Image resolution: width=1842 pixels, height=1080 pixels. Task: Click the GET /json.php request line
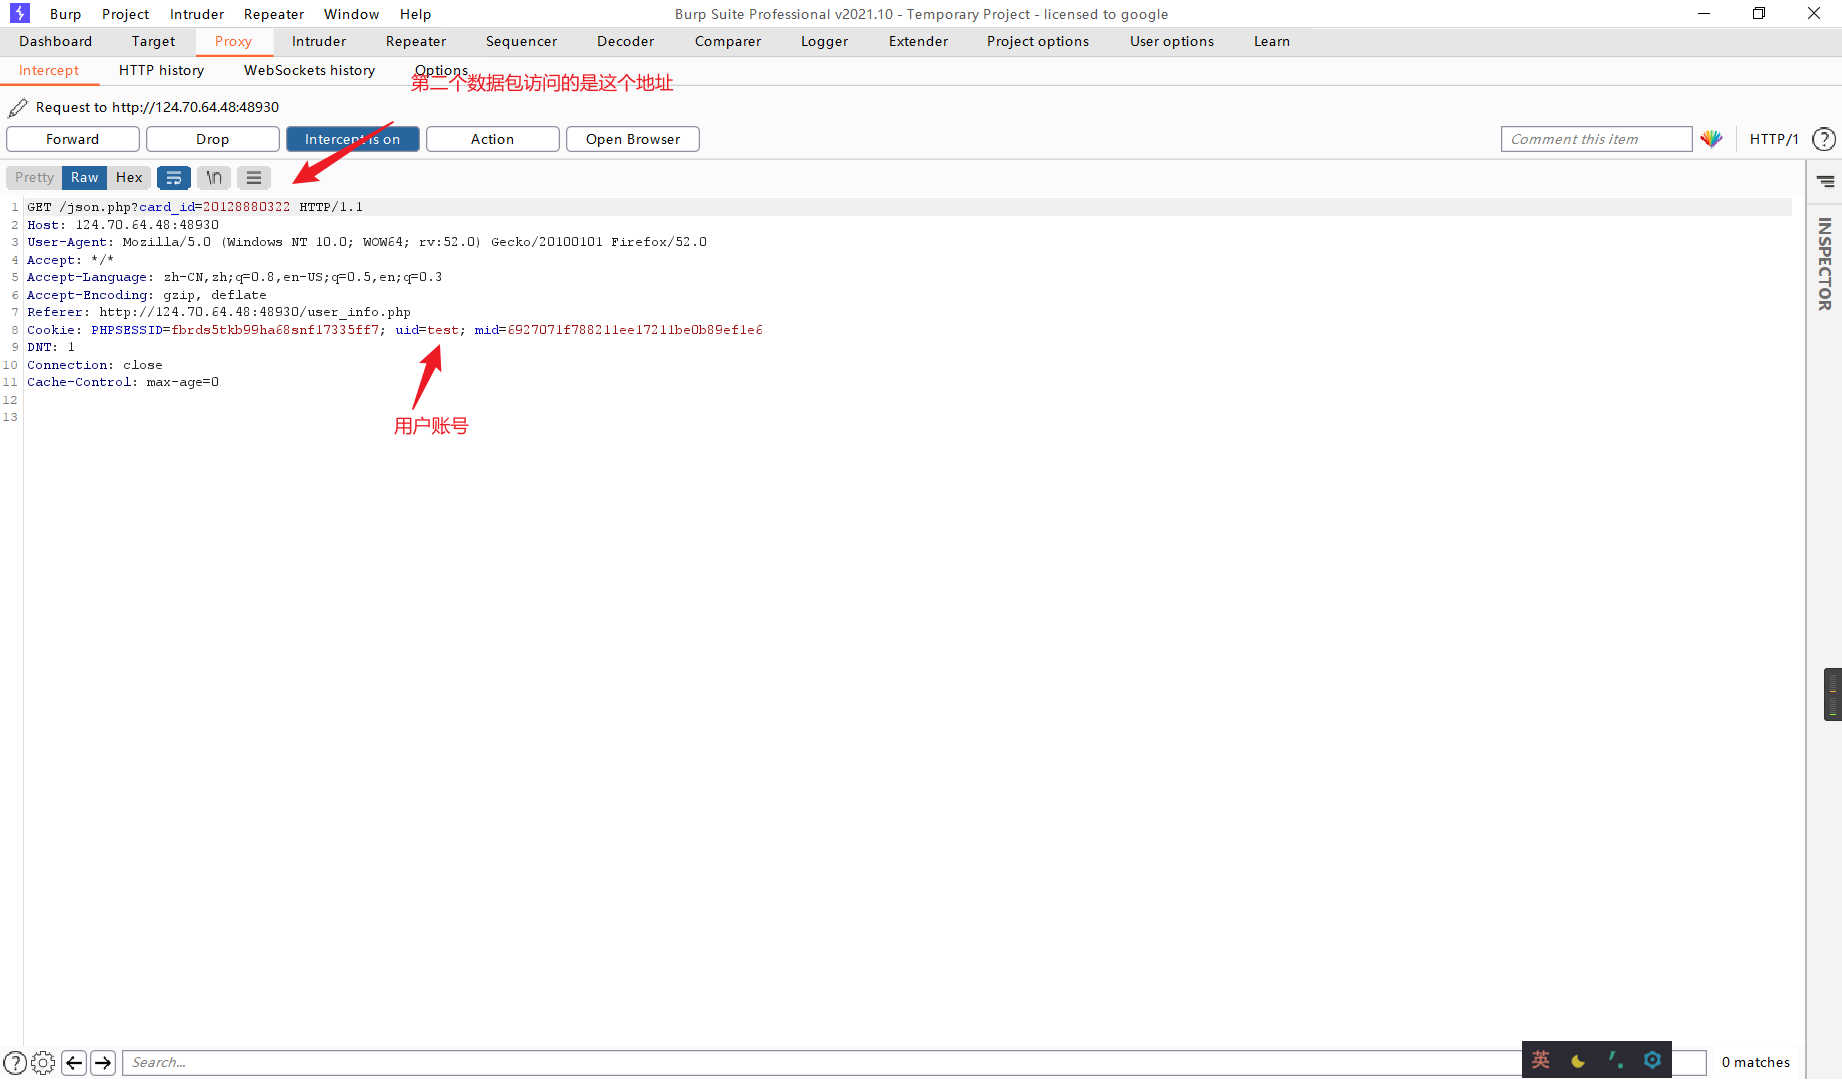coord(195,207)
